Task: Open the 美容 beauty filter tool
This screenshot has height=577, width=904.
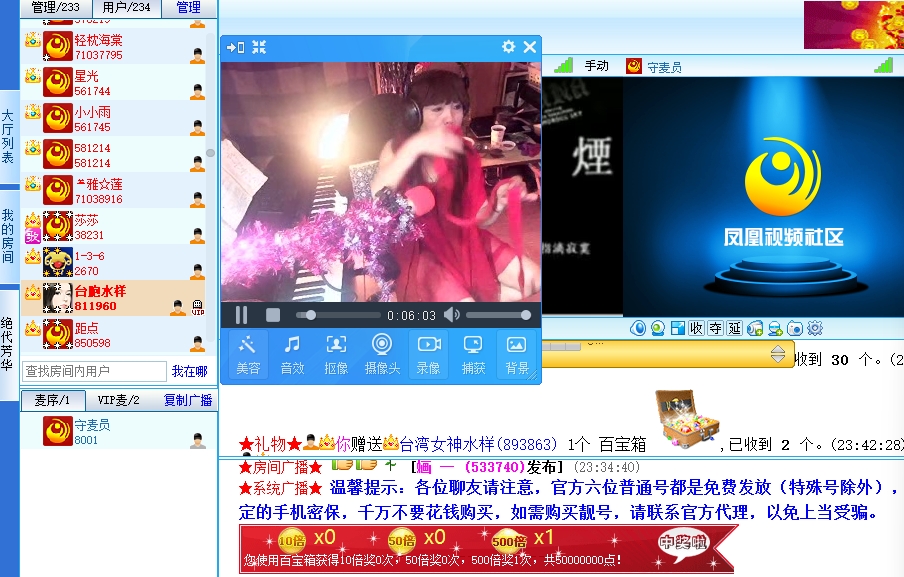Action: click(x=248, y=354)
